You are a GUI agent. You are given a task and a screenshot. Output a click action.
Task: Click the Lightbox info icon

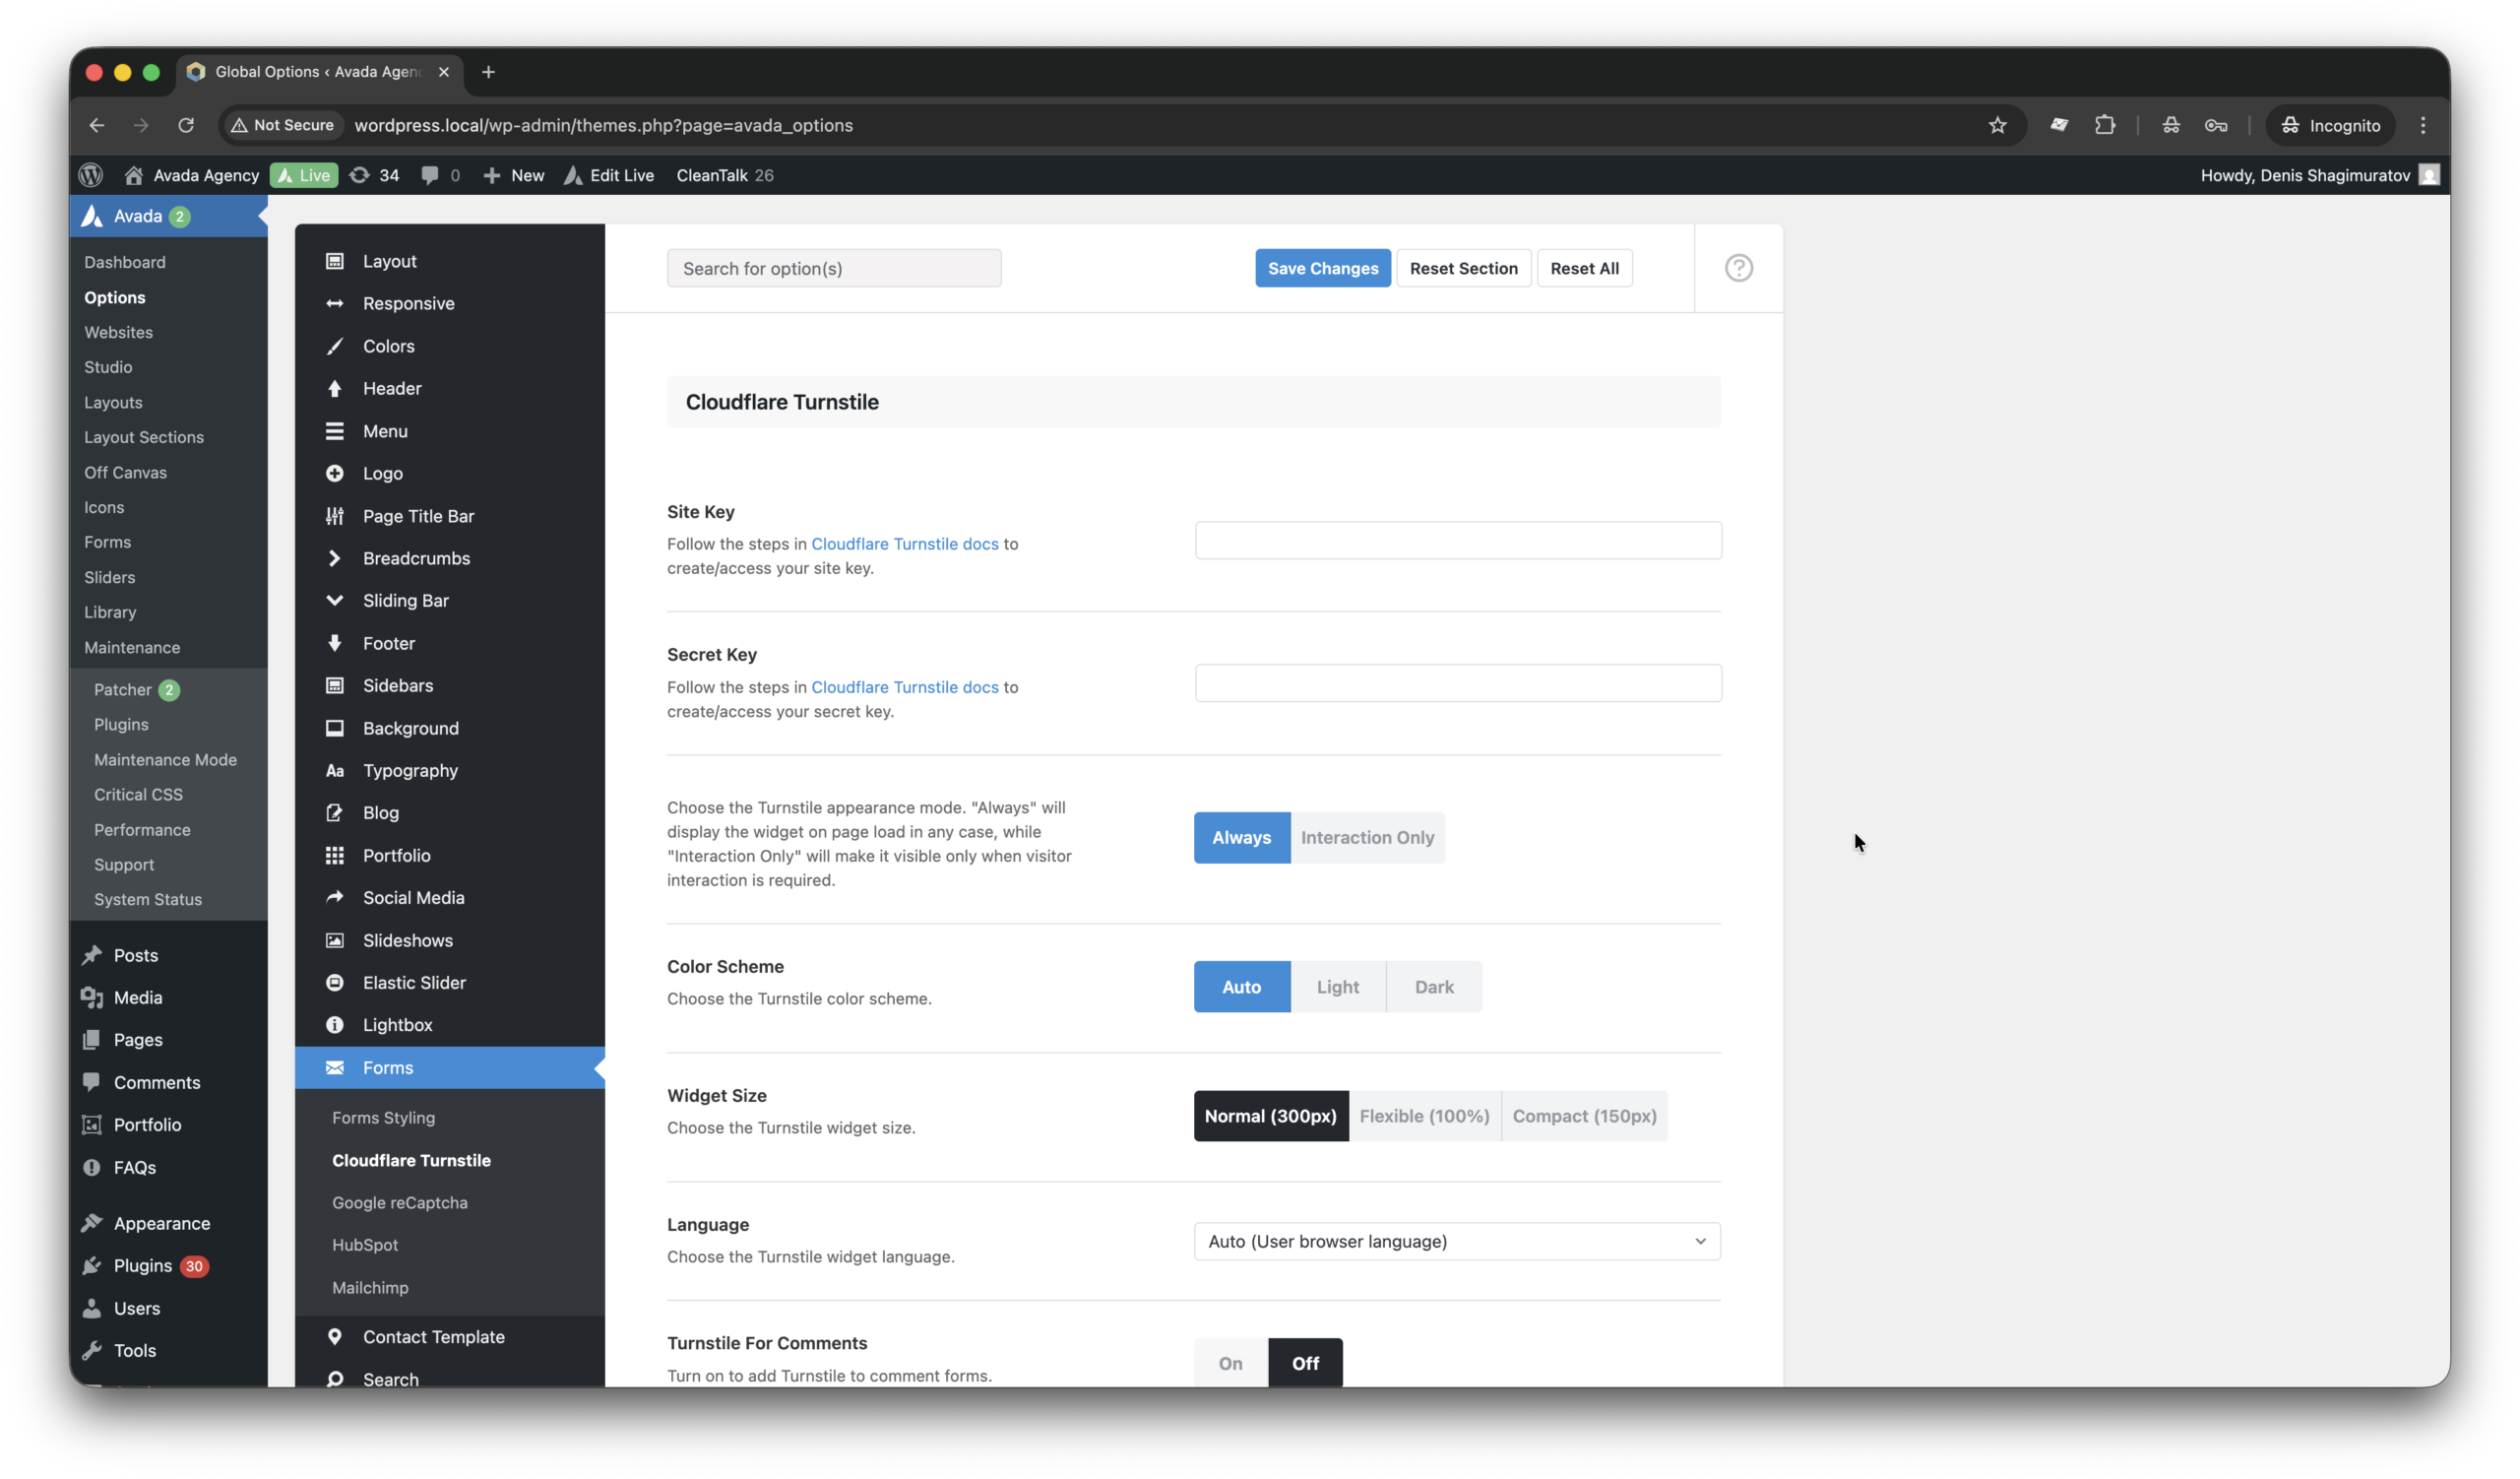[335, 1025]
